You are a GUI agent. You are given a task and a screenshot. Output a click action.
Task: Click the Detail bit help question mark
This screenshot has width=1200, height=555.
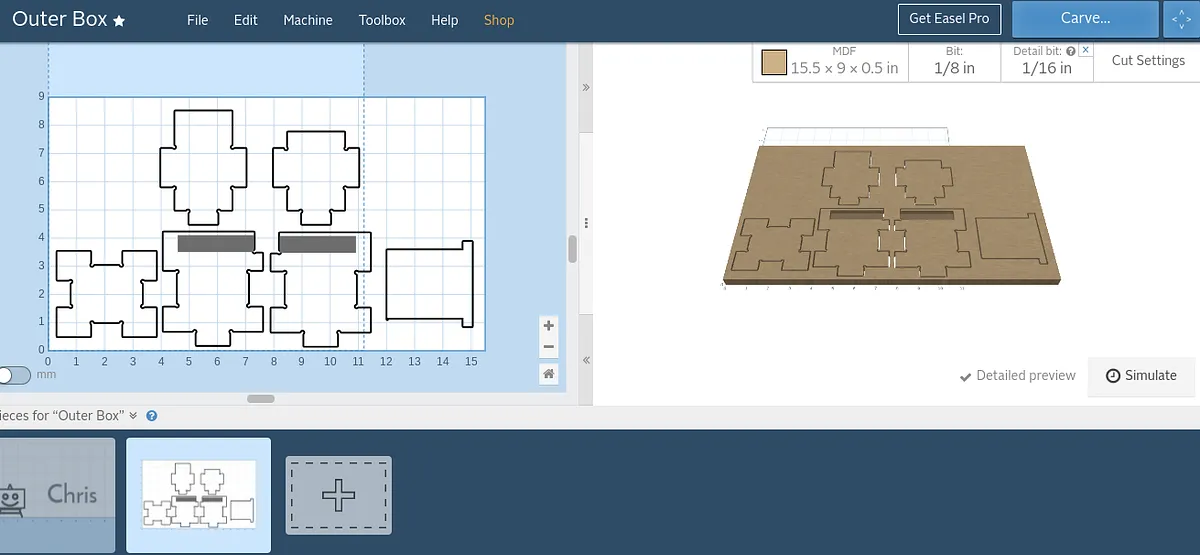coord(1071,50)
